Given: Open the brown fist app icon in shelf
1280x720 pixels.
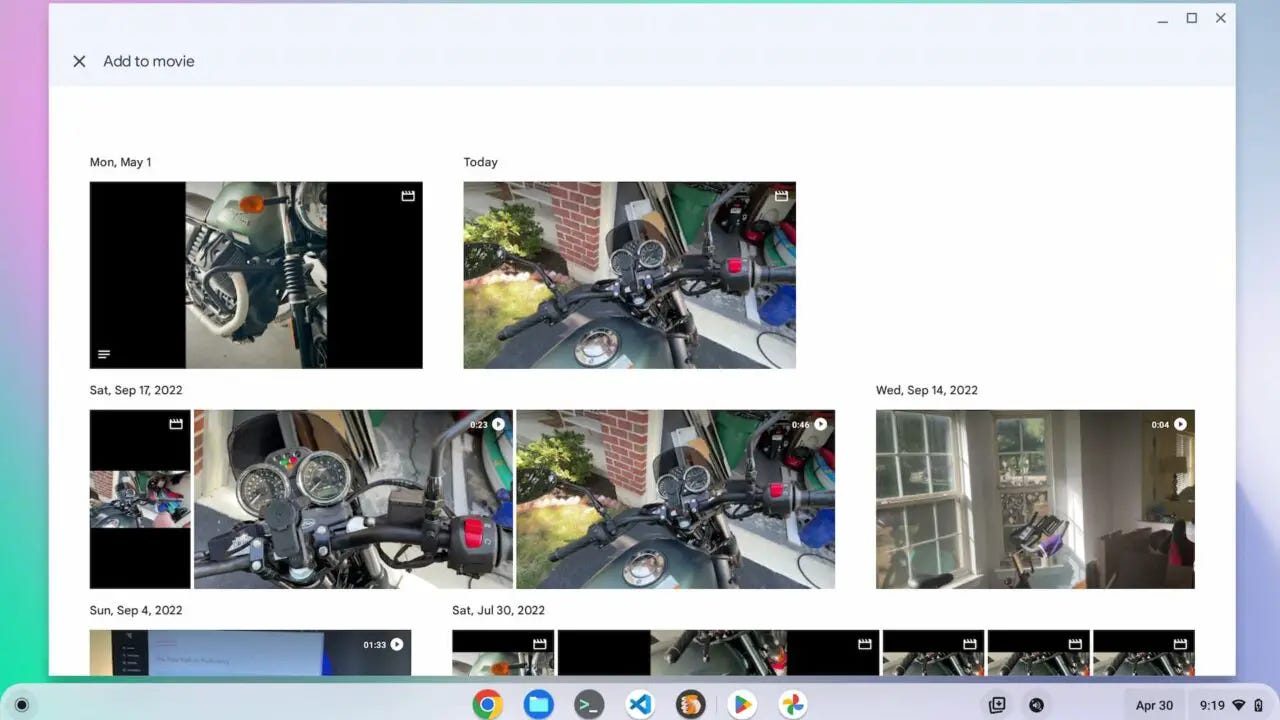Looking at the screenshot, I should (691, 705).
